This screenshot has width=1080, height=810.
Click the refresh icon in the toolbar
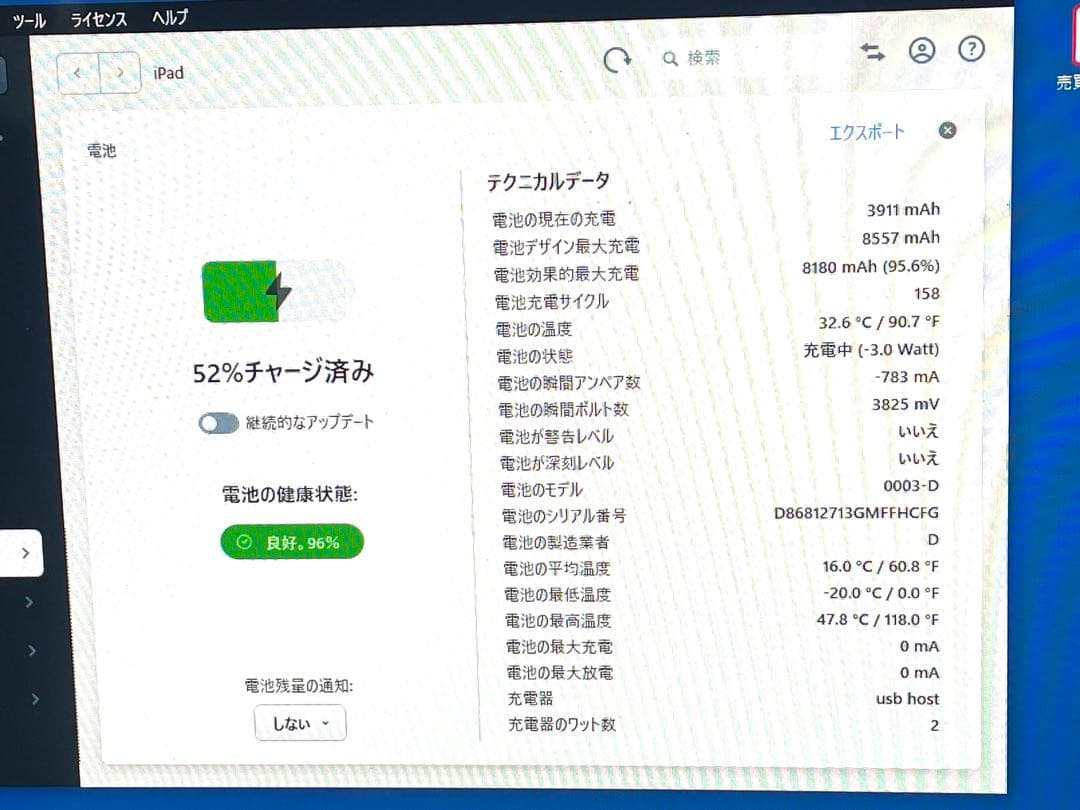point(617,59)
